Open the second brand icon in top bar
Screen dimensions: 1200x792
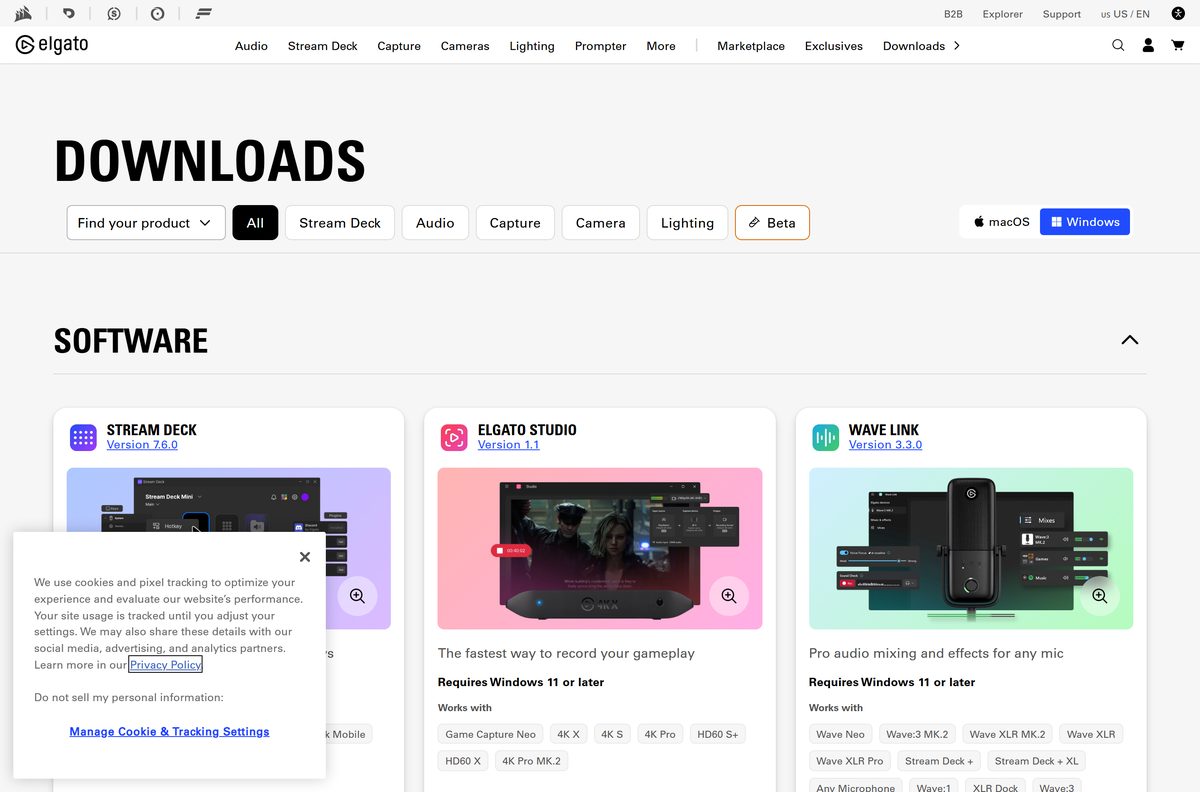pyautogui.click(x=69, y=14)
